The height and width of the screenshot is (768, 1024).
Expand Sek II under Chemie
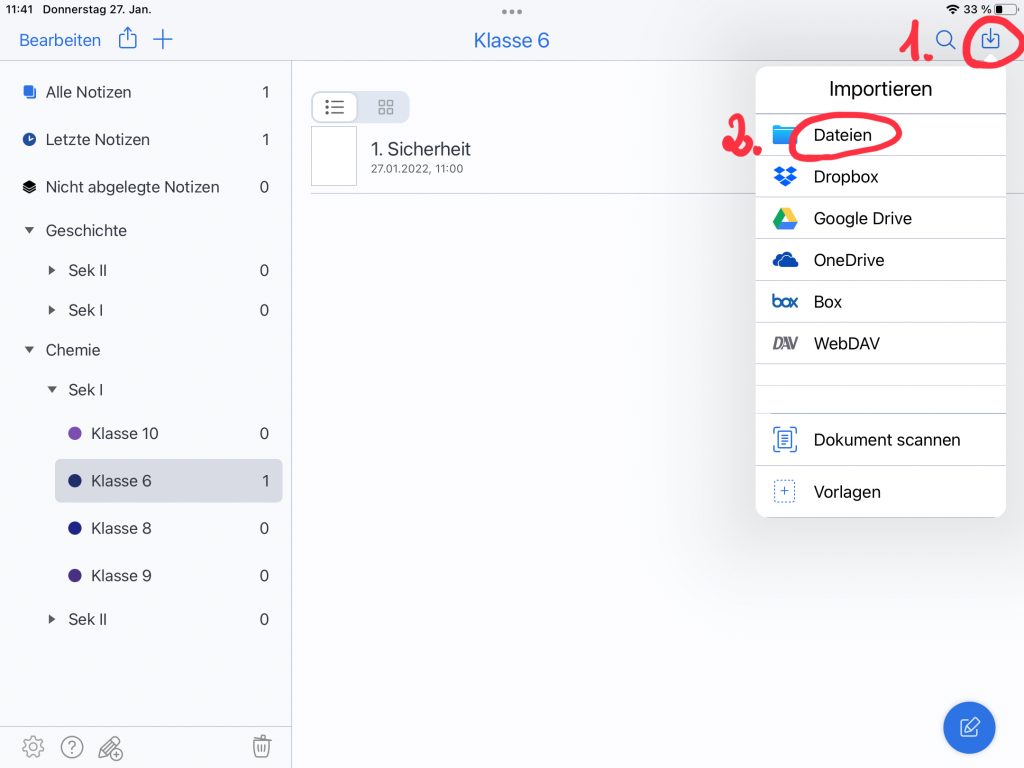point(52,620)
